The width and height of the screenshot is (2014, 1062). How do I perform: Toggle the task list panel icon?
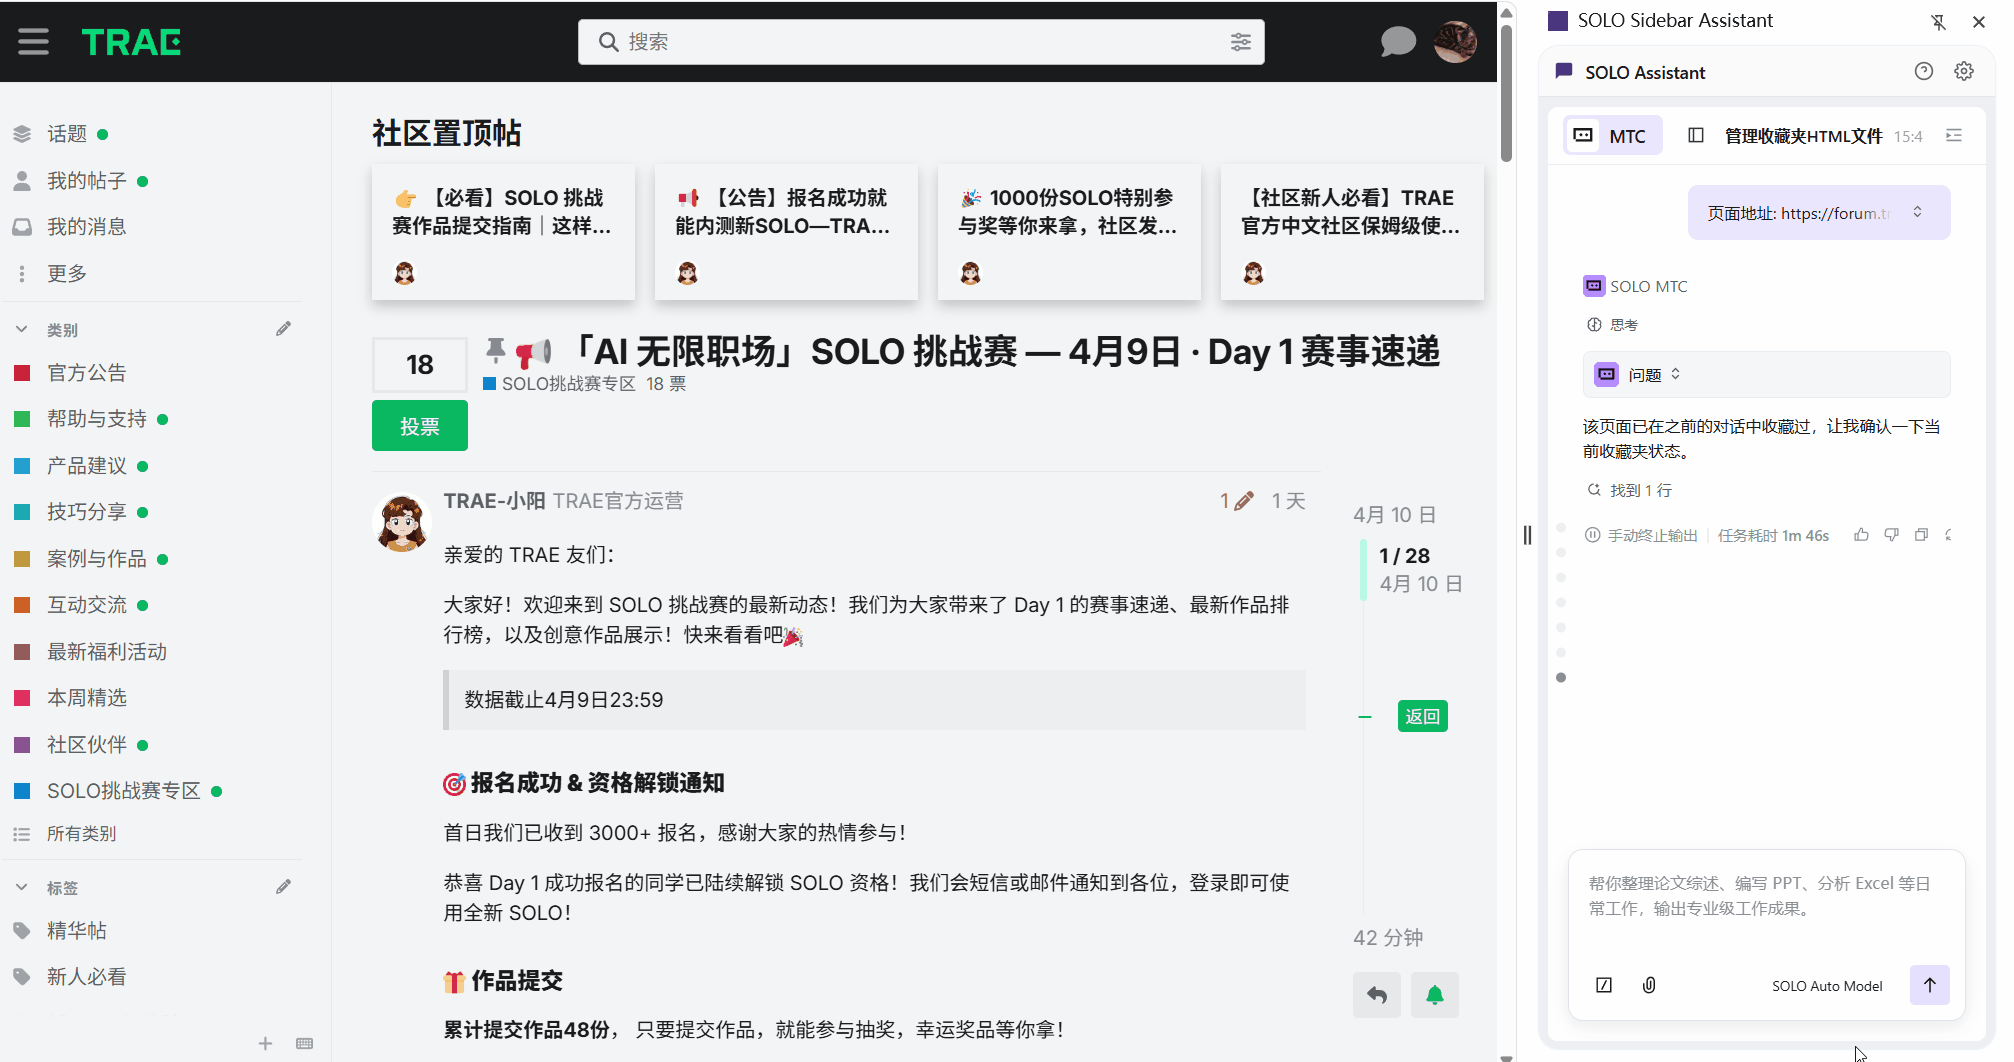click(1954, 135)
